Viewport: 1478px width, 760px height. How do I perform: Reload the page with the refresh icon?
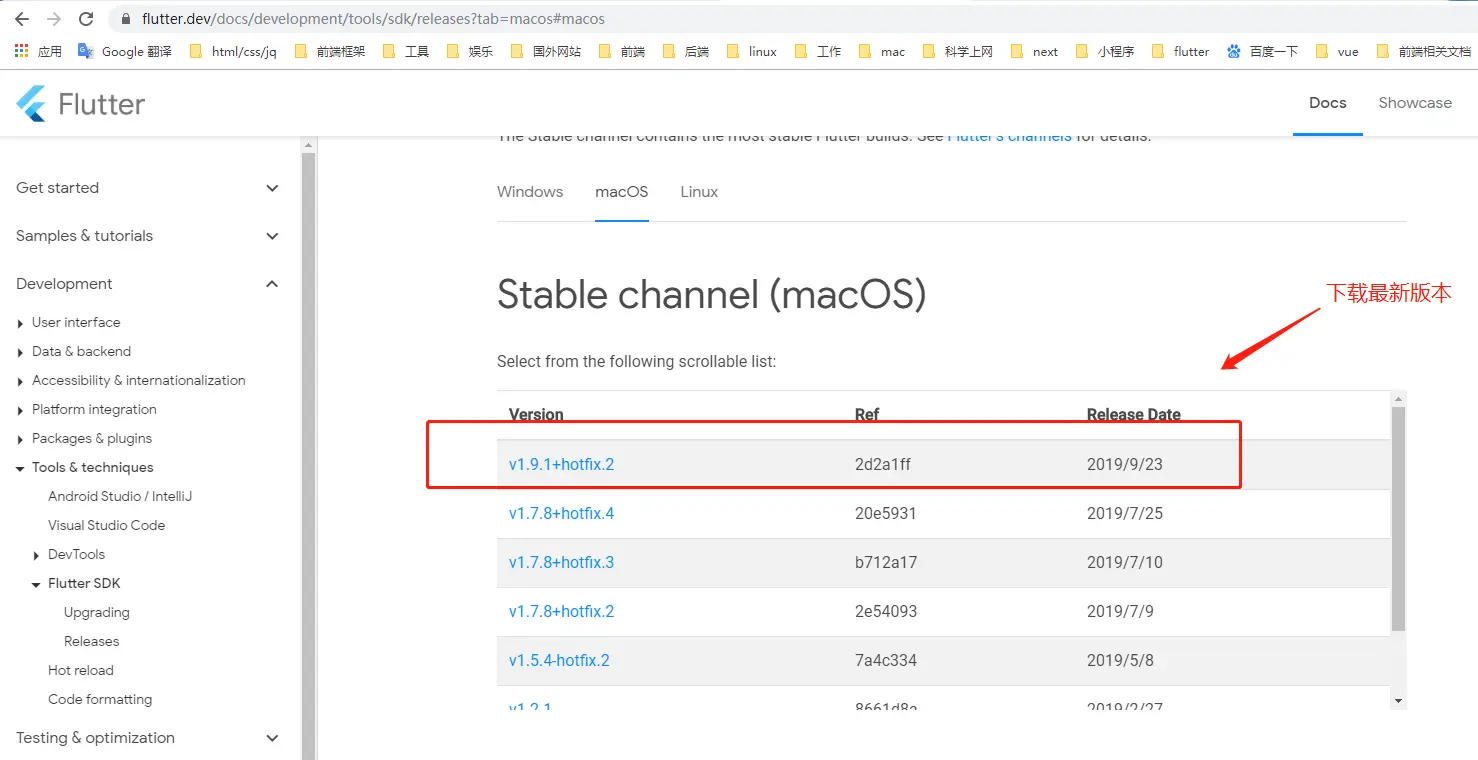click(x=86, y=19)
